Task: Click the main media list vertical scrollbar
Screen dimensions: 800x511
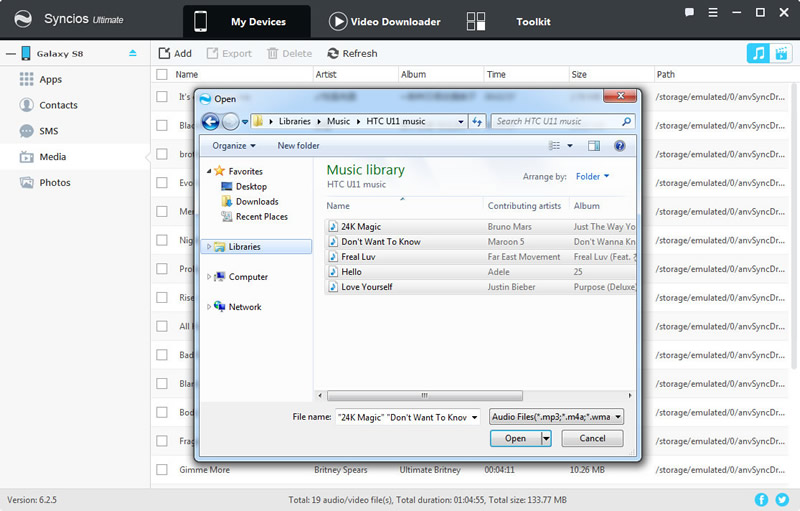Action: pyautogui.click(x=794, y=224)
